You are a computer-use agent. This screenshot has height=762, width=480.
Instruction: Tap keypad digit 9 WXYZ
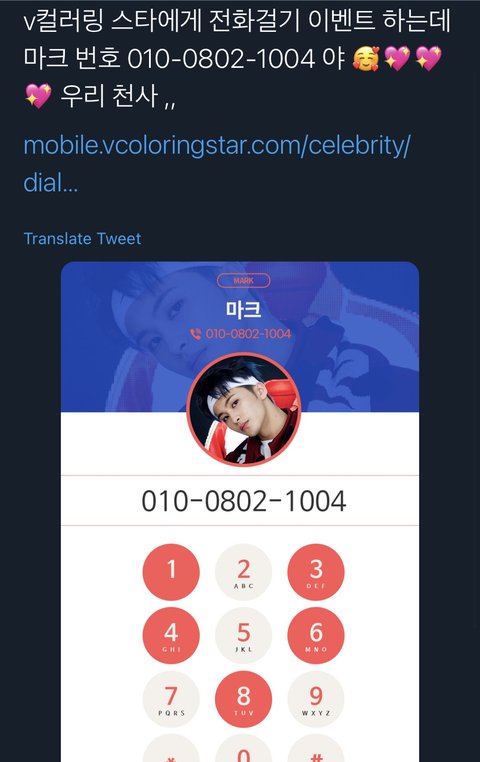click(316, 699)
